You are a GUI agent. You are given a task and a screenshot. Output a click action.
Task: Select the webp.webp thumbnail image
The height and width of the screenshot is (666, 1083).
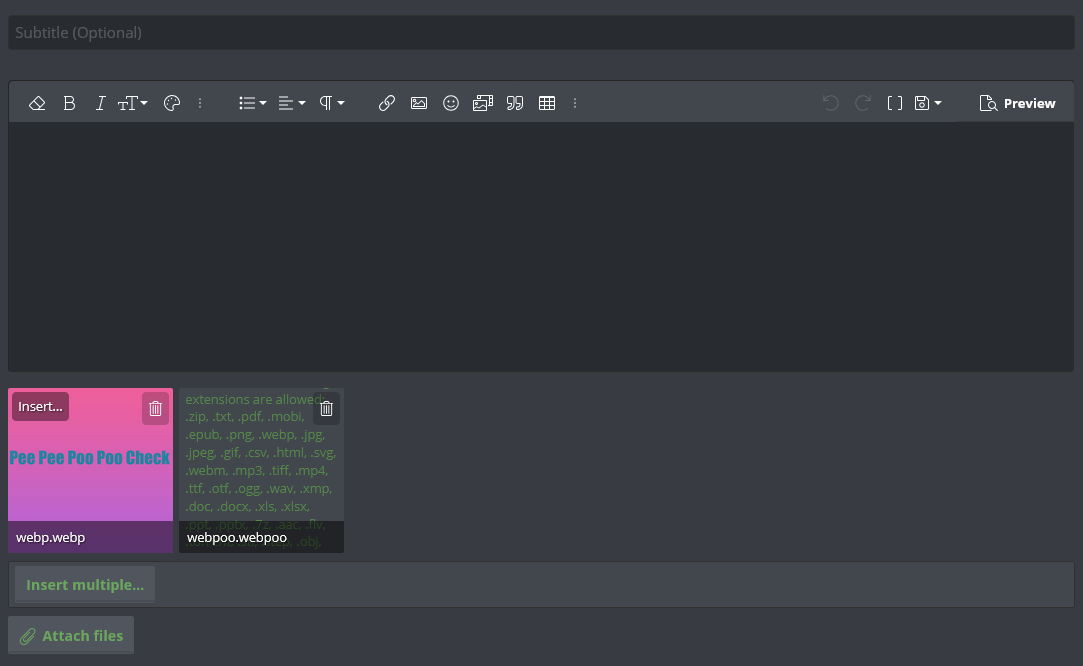pos(90,470)
